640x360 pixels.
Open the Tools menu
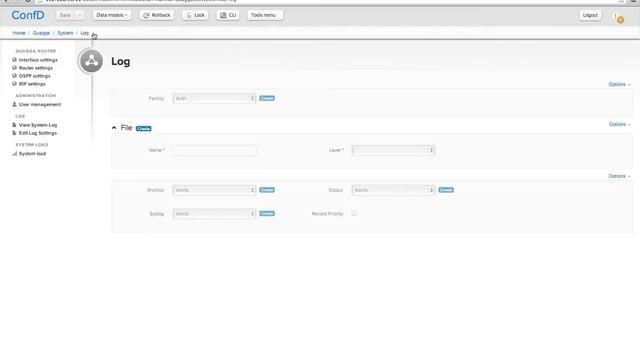pyautogui.click(x=264, y=15)
